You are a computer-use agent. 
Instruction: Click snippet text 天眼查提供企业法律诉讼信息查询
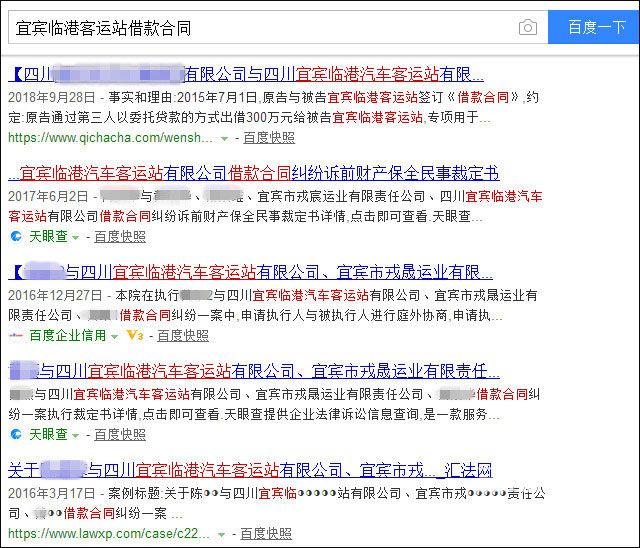point(321,415)
